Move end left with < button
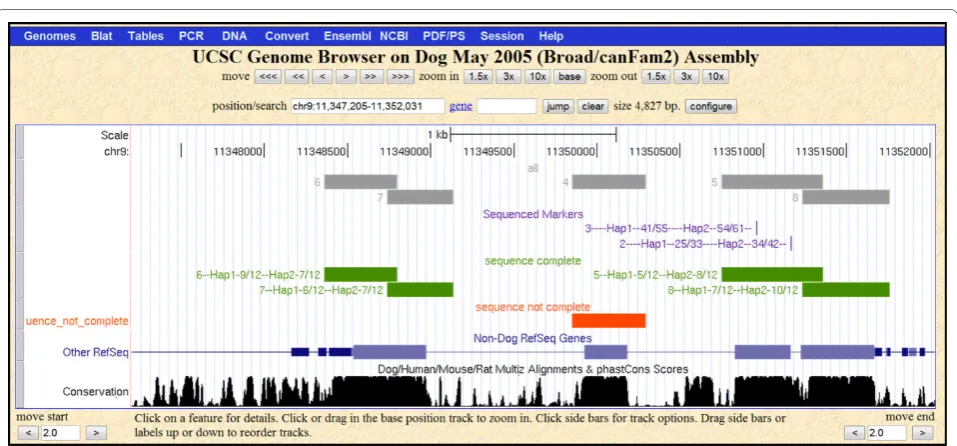Viewport: 957px width, 446px height. (x=854, y=433)
